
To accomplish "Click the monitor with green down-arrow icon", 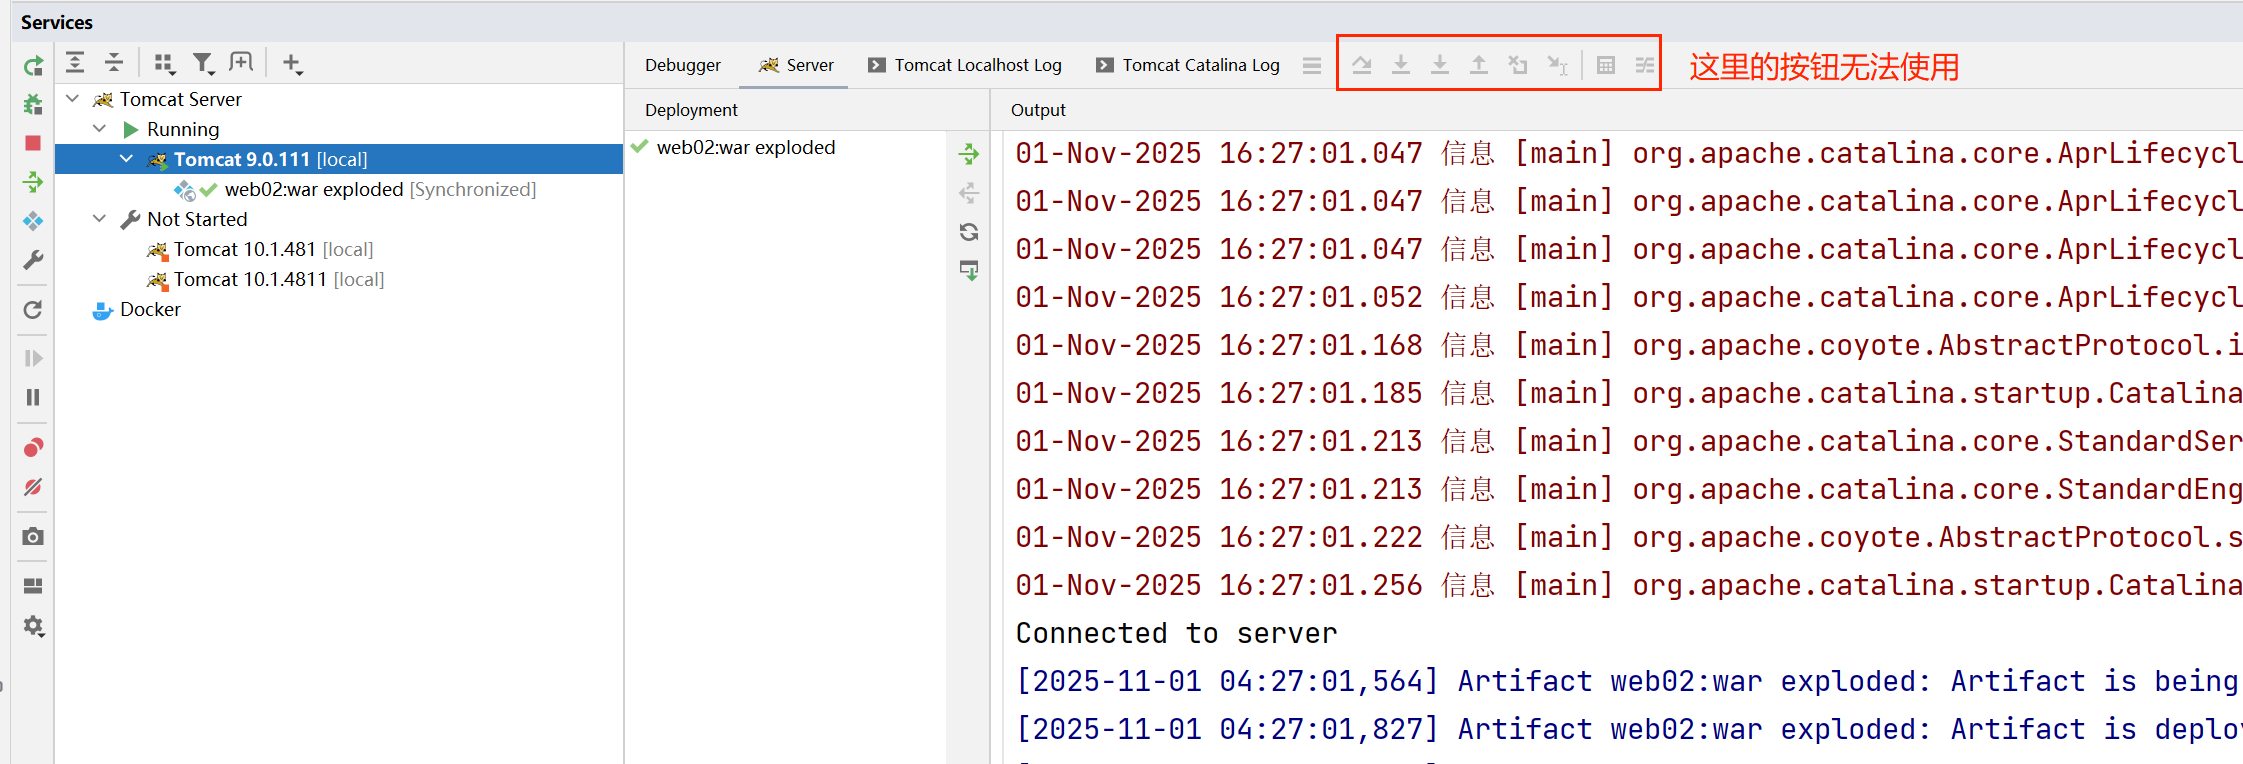I will tap(969, 271).
